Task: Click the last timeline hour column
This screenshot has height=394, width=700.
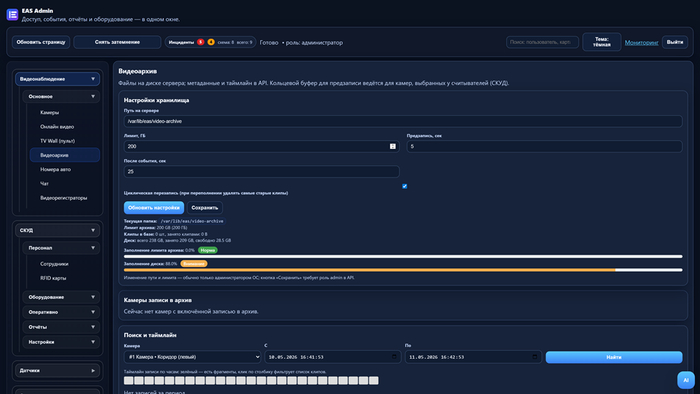Action: point(374,381)
